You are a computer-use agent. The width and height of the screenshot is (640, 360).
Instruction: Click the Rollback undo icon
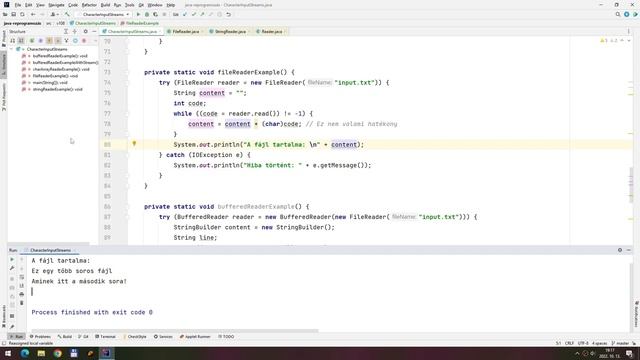(229, 14)
